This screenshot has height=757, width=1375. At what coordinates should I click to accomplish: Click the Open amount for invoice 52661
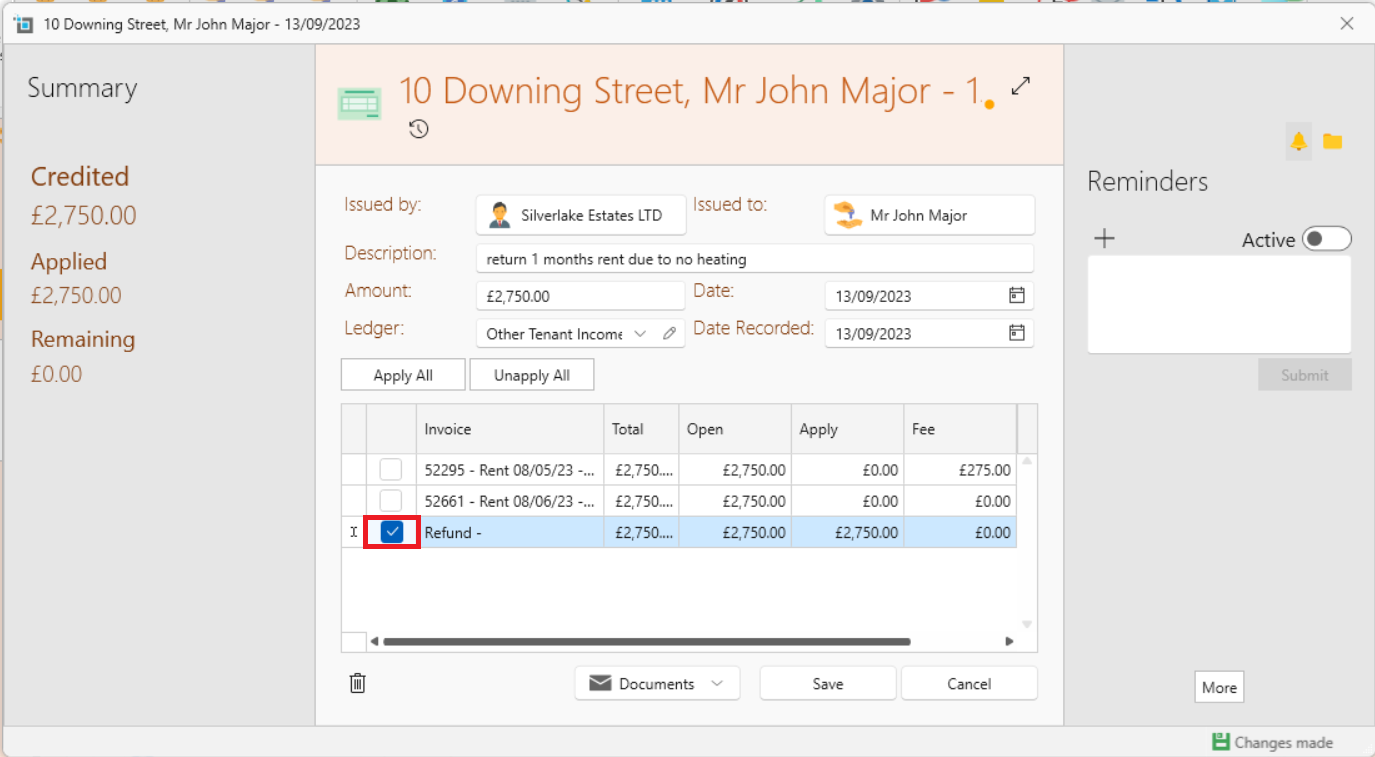[735, 501]
